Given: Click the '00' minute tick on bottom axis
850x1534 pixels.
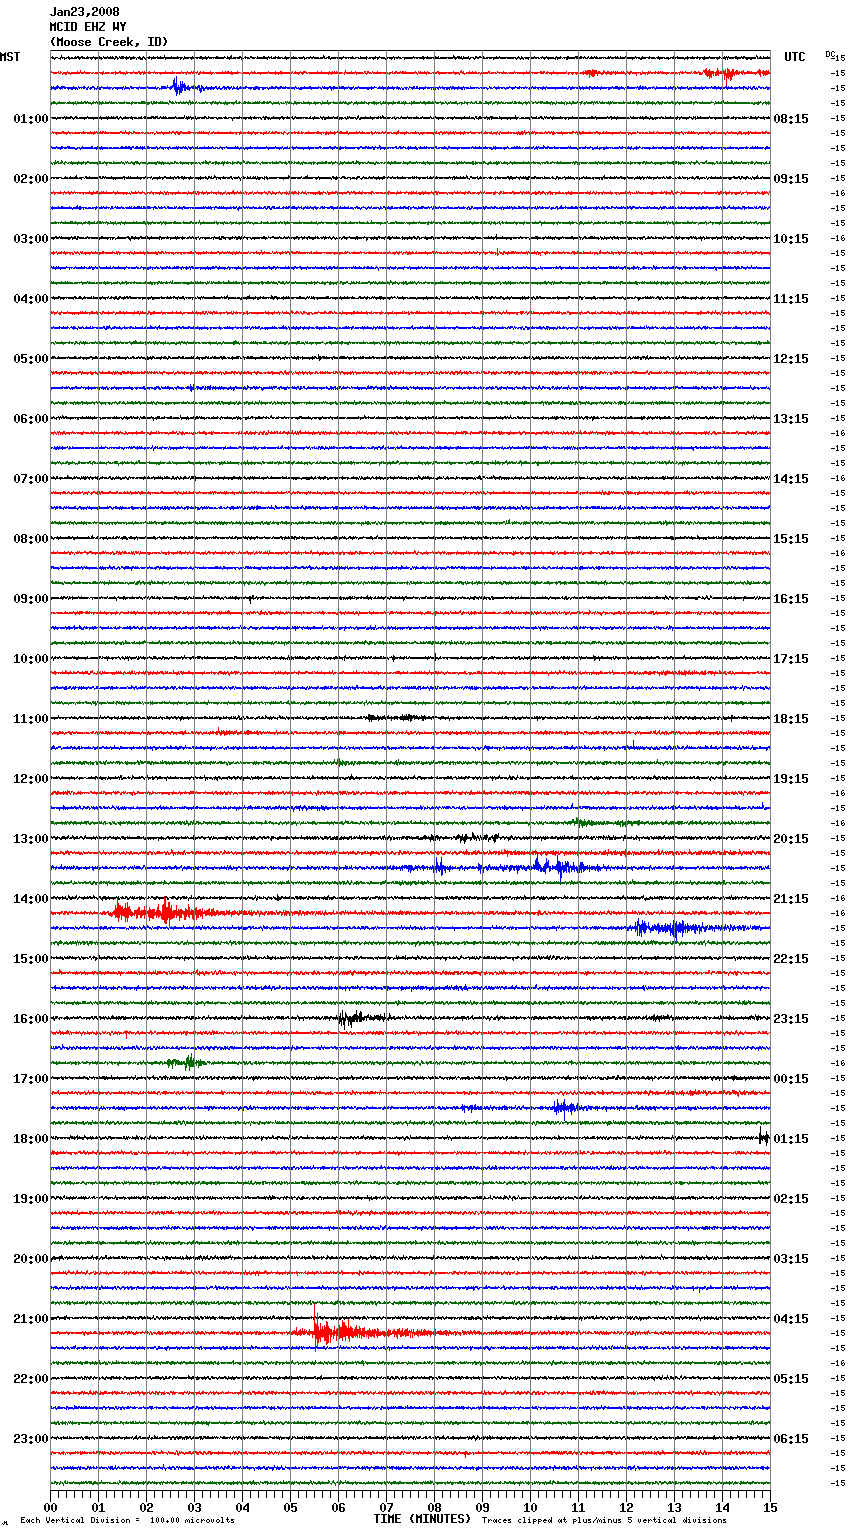Looking at the screenshot, I should click(50, 1507).
